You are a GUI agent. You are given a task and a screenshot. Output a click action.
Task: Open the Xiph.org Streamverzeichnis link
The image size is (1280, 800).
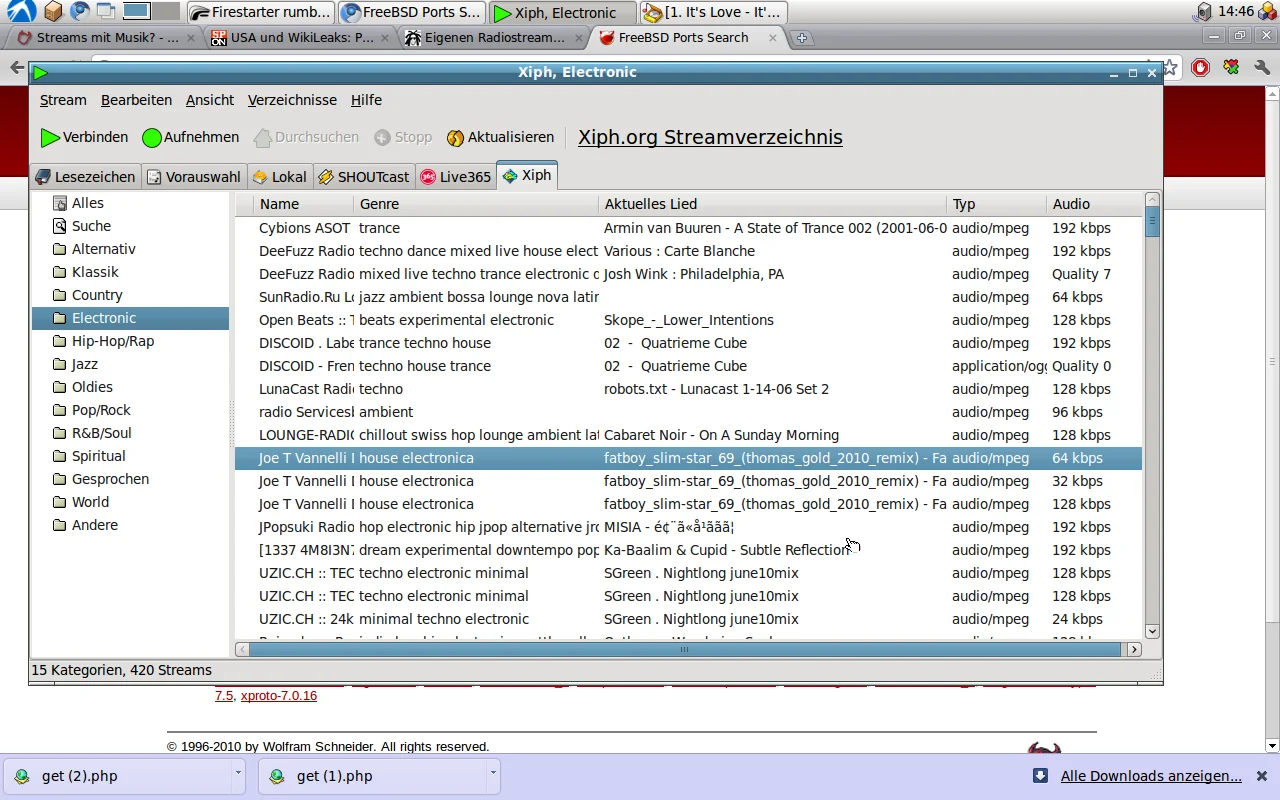click(710, 137)
